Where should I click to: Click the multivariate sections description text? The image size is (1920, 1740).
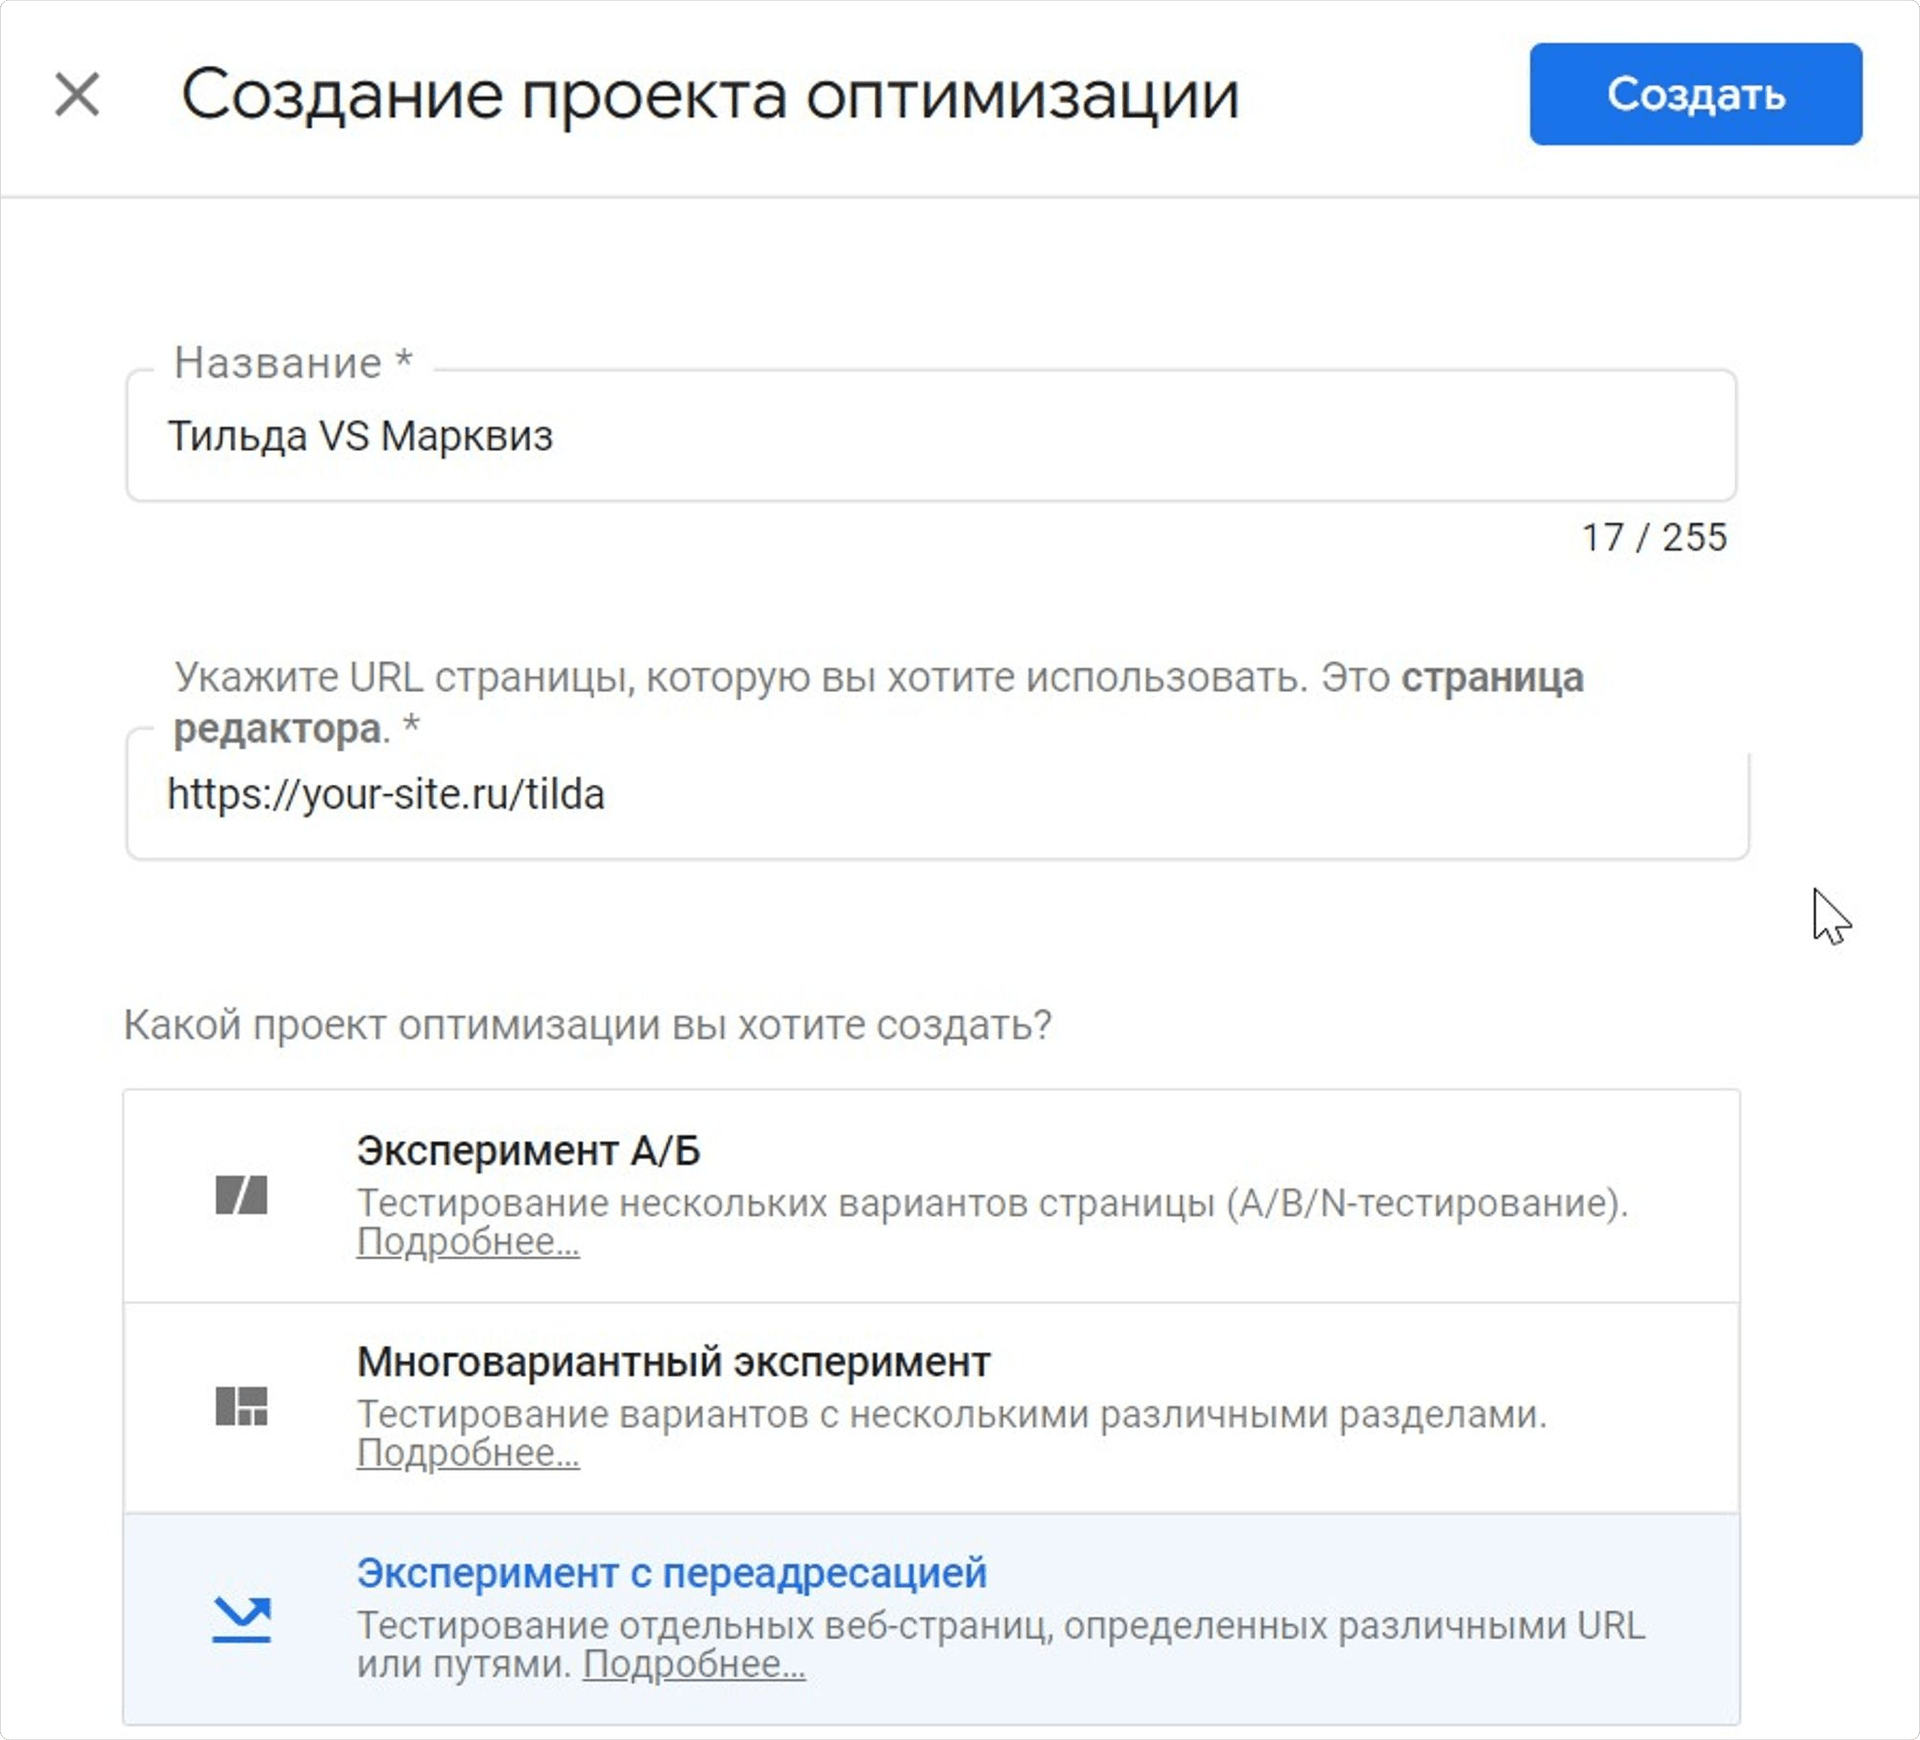pos(951,1414)
